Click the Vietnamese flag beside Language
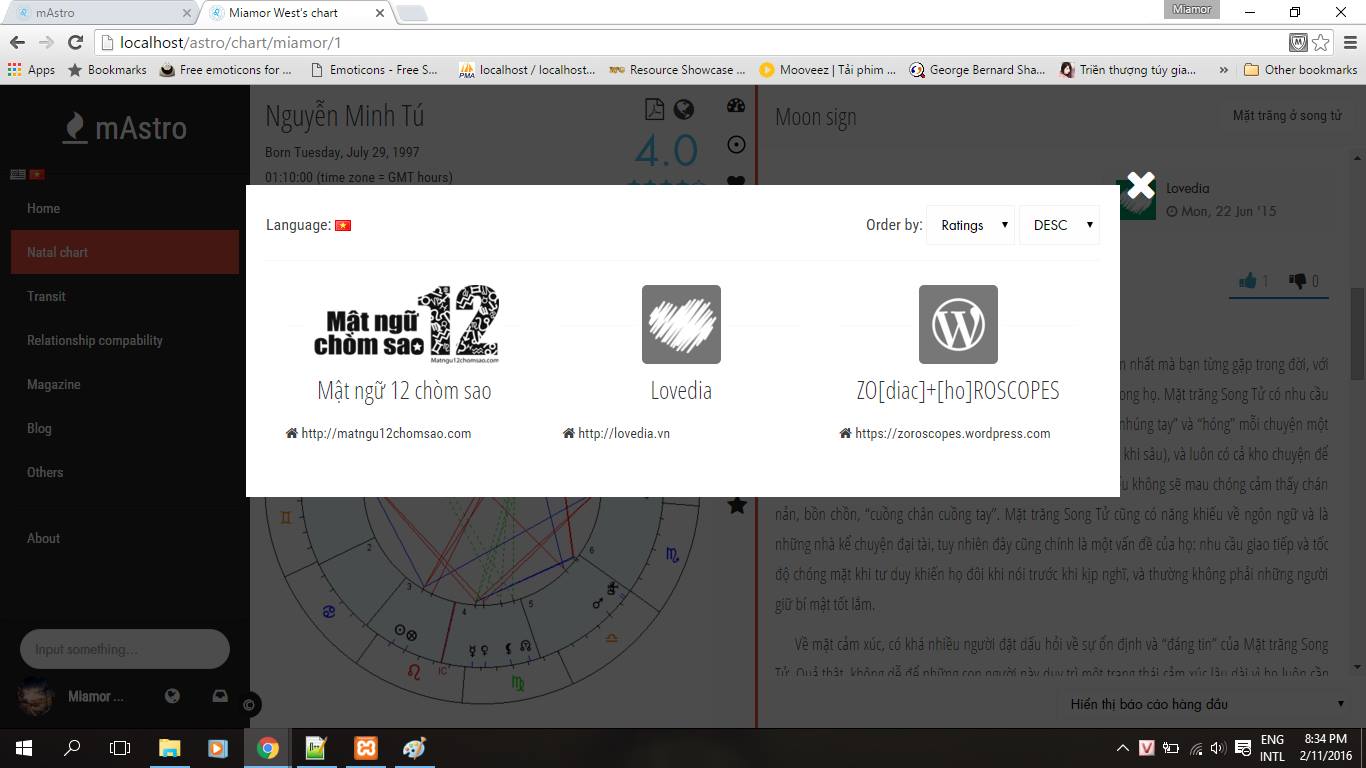The width and height of the screenshot is (1366, 768). (343, 226)
